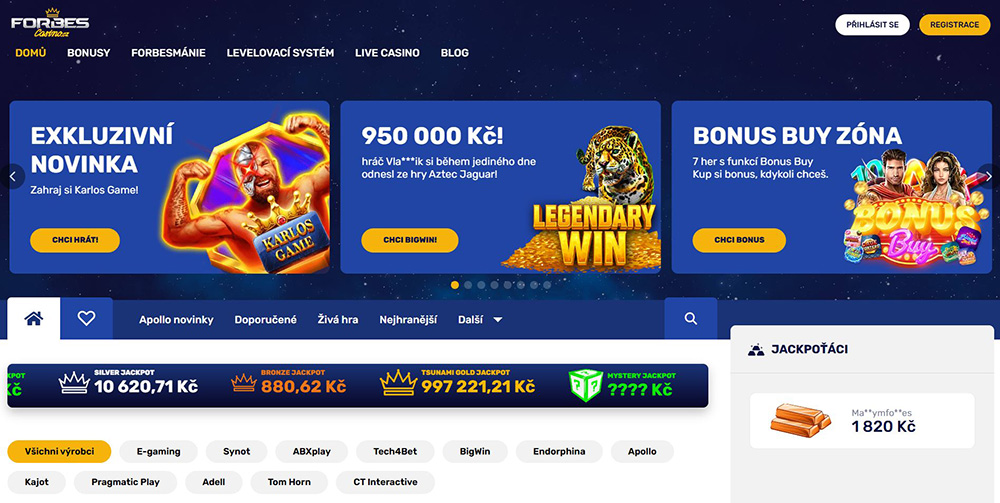Click the Silver Jackpot crown icon
The image size is (1000, 503).
[x=74, y=383]
